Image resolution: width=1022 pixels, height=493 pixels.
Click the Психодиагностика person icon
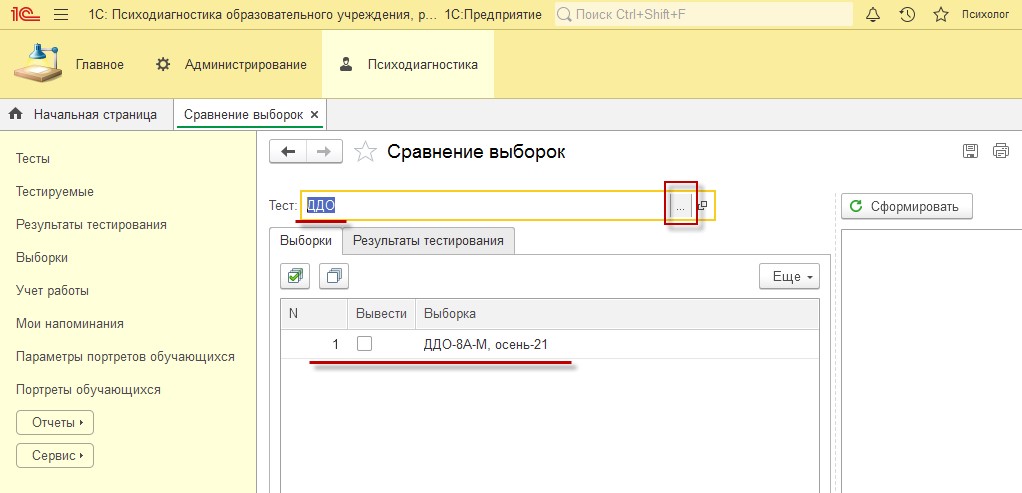(346, 64)
